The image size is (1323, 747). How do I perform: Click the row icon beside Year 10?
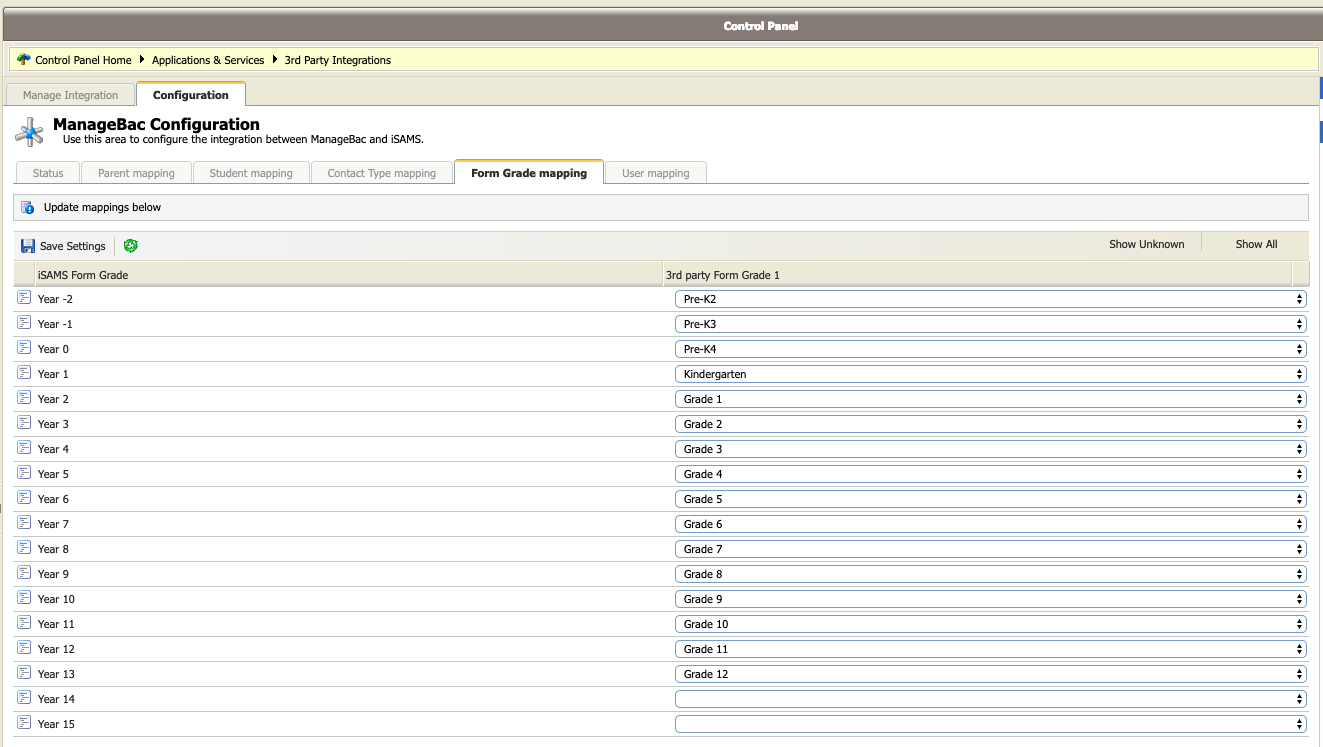24,598
